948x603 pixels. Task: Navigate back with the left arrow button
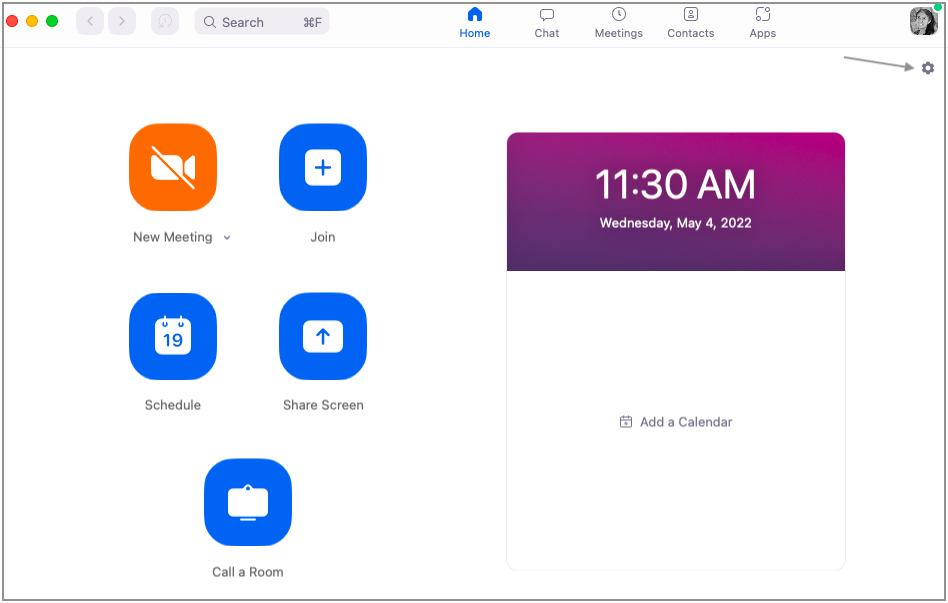[x=90, y=21]
